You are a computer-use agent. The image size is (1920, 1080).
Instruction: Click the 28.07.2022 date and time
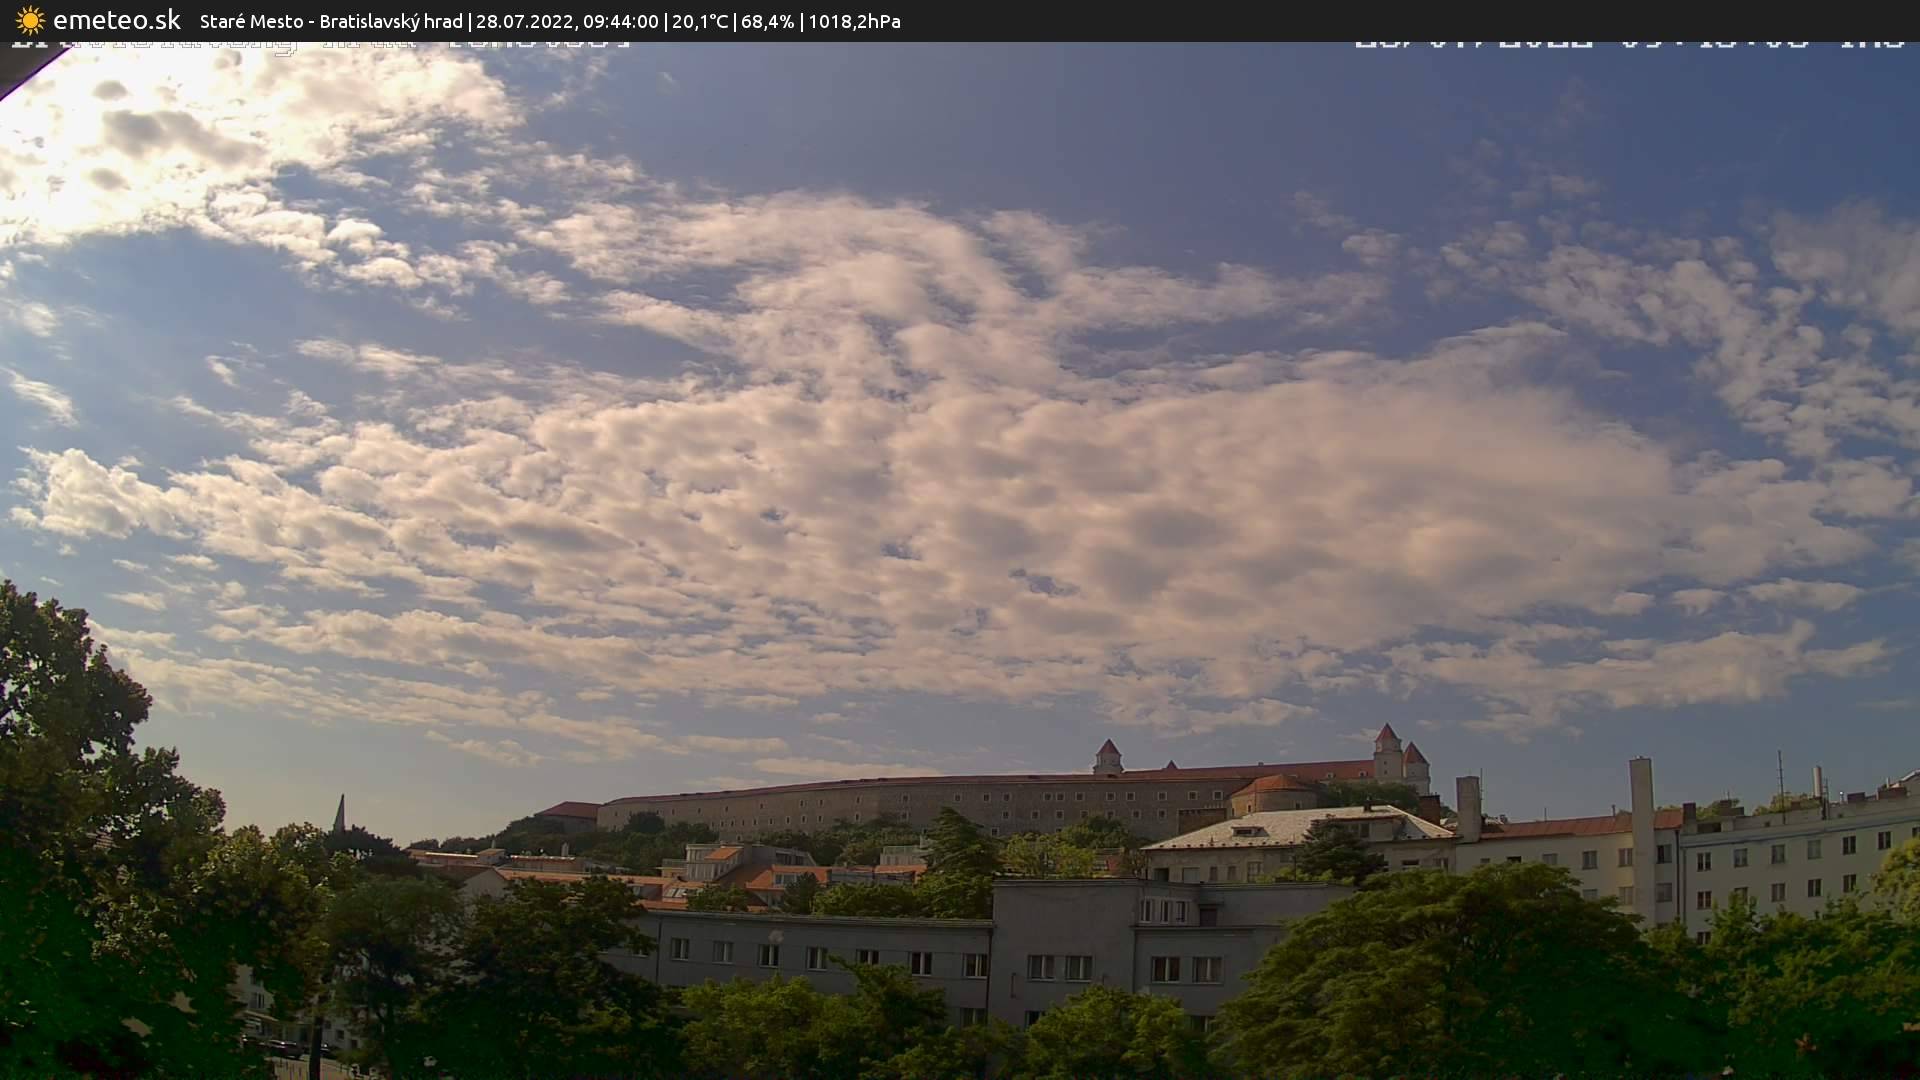tap(567, 21)
